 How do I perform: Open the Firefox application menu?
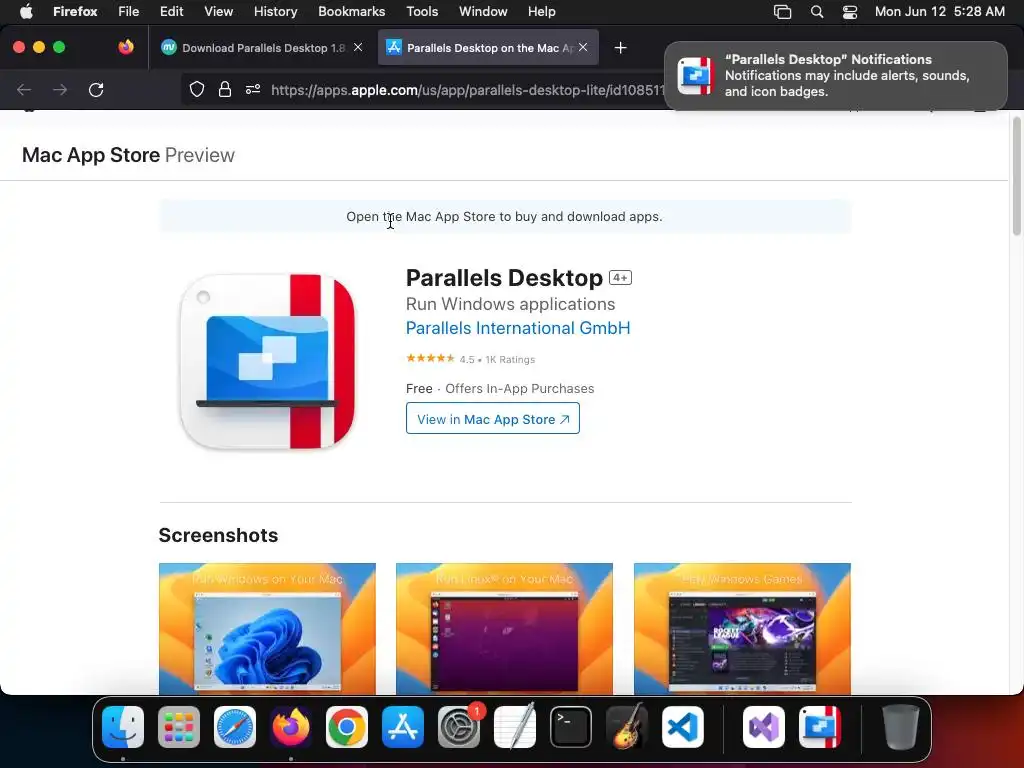coord(75,11)
